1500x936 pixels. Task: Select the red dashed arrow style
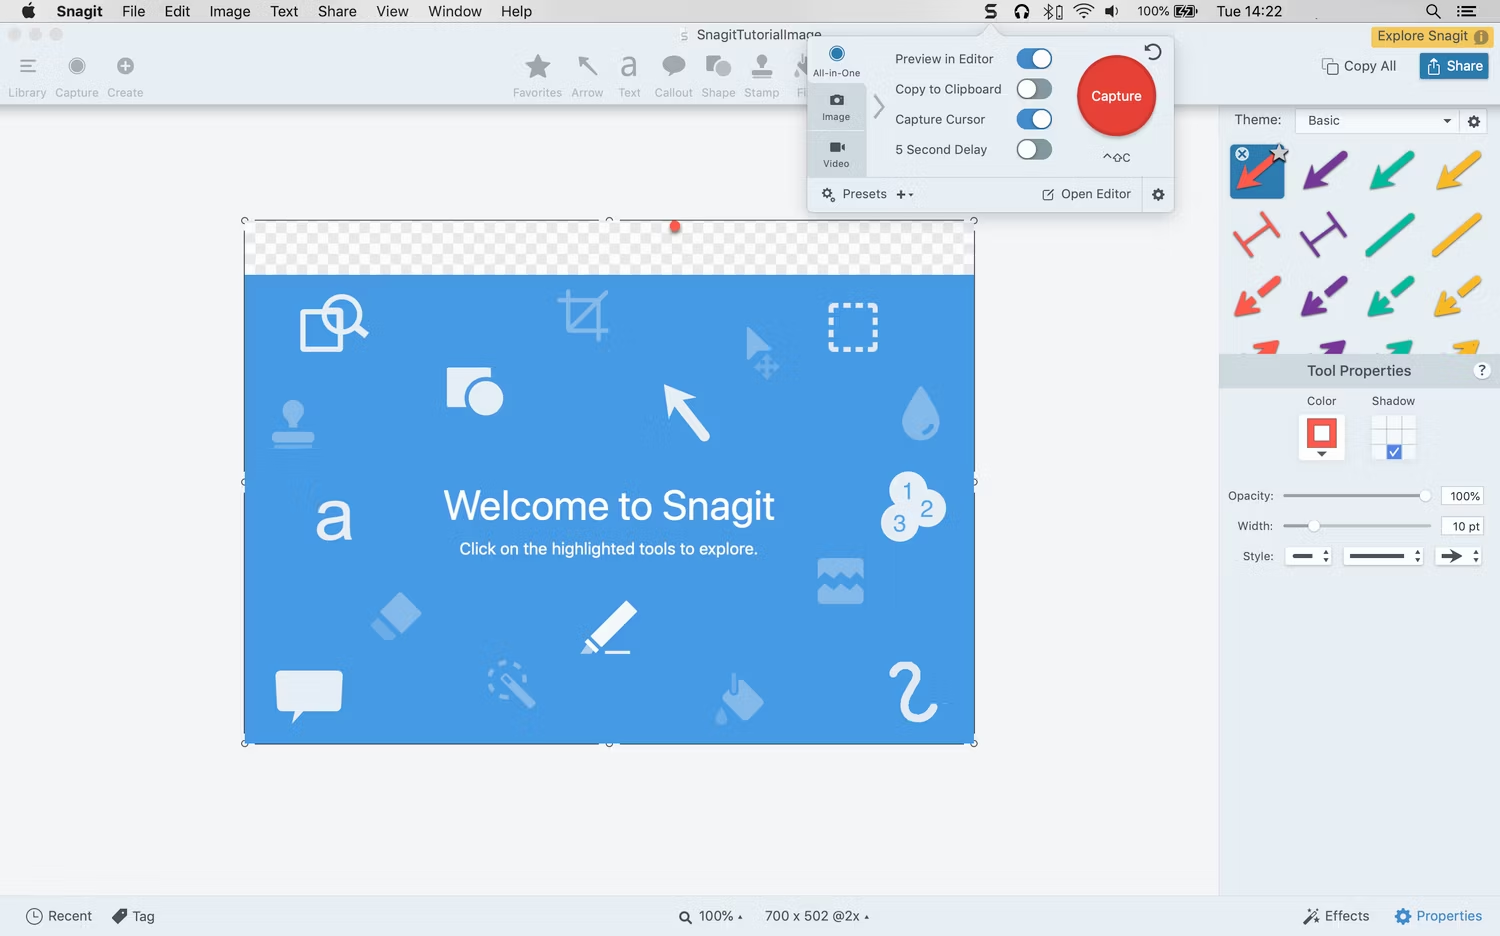click(x=1257, y=297)
